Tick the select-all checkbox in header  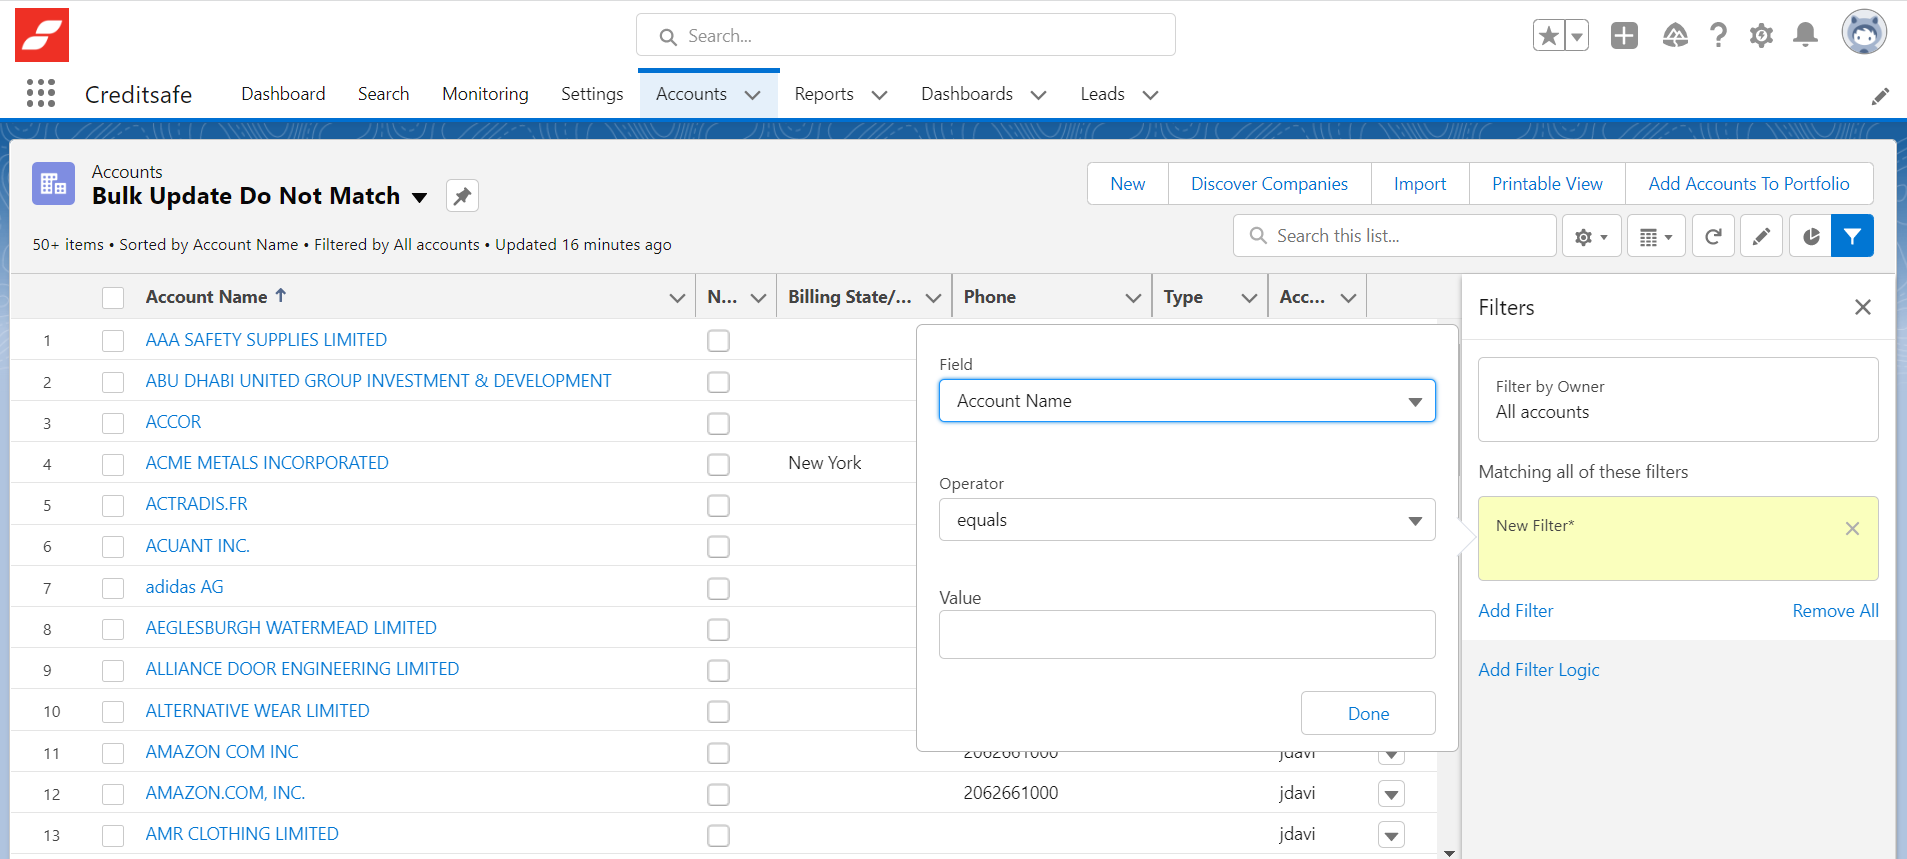[x=113, y=297]
